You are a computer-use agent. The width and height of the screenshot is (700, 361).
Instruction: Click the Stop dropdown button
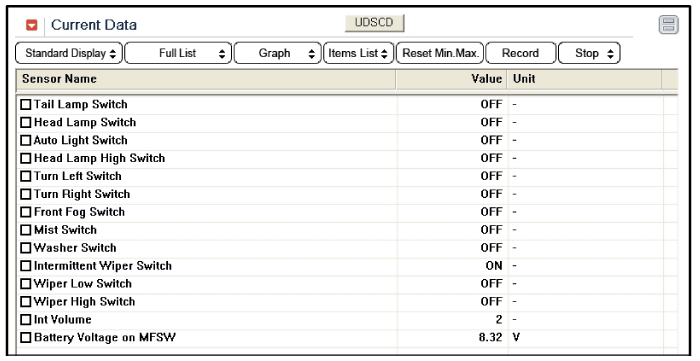pos(589,53)
